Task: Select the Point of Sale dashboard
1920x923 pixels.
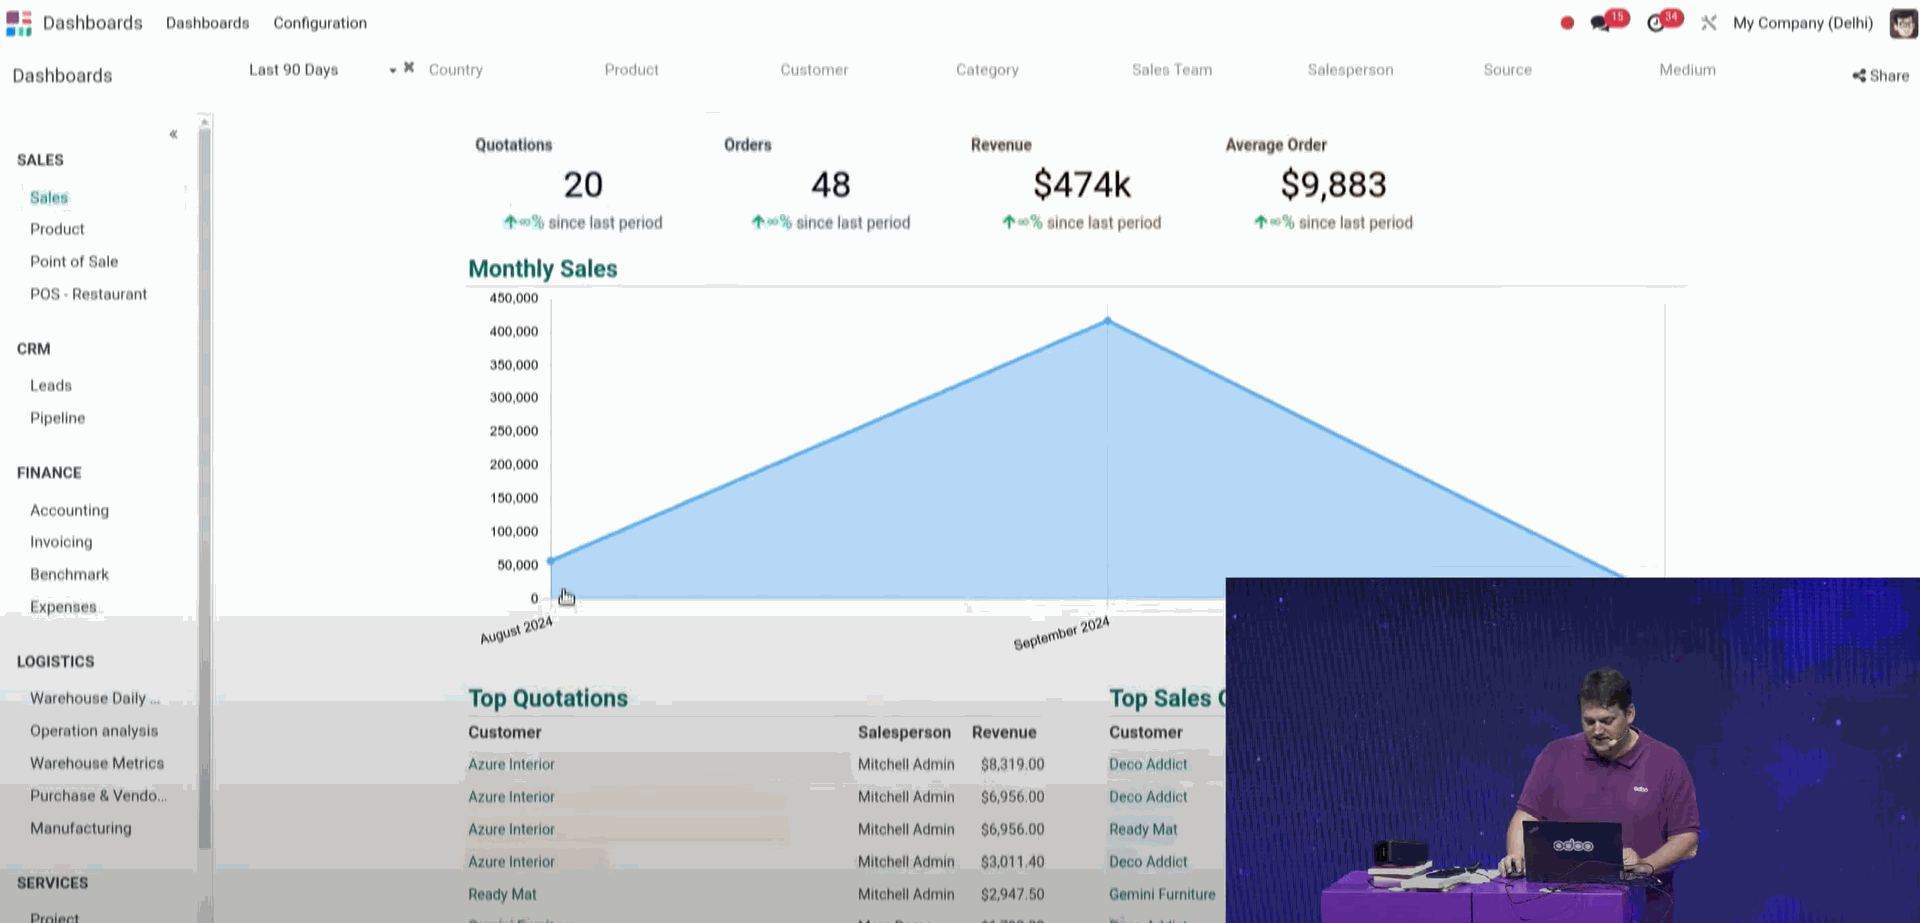Action: click(x=74, y=262)
